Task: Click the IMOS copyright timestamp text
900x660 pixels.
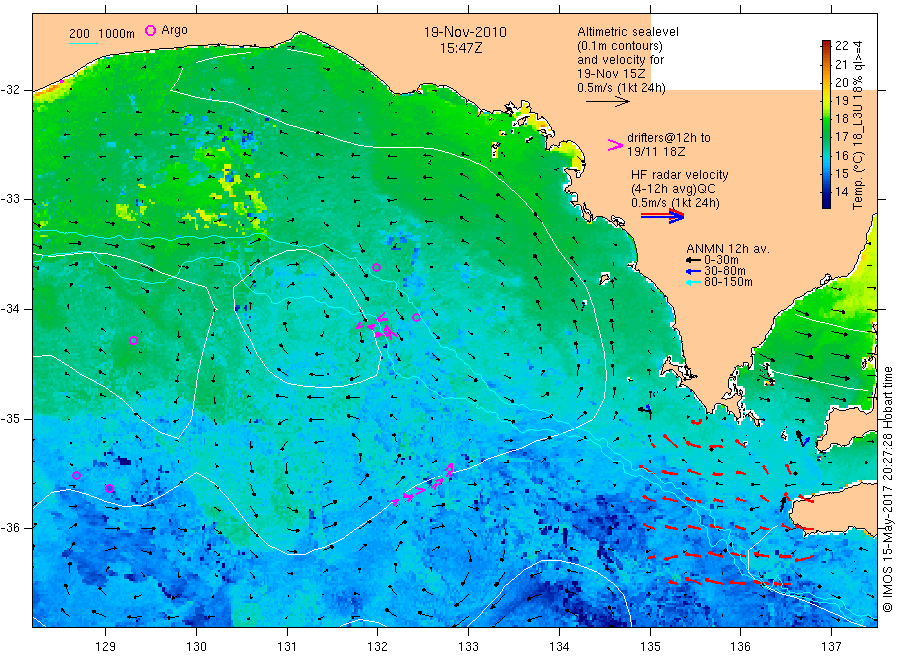Action: click(x=888, y=489)
